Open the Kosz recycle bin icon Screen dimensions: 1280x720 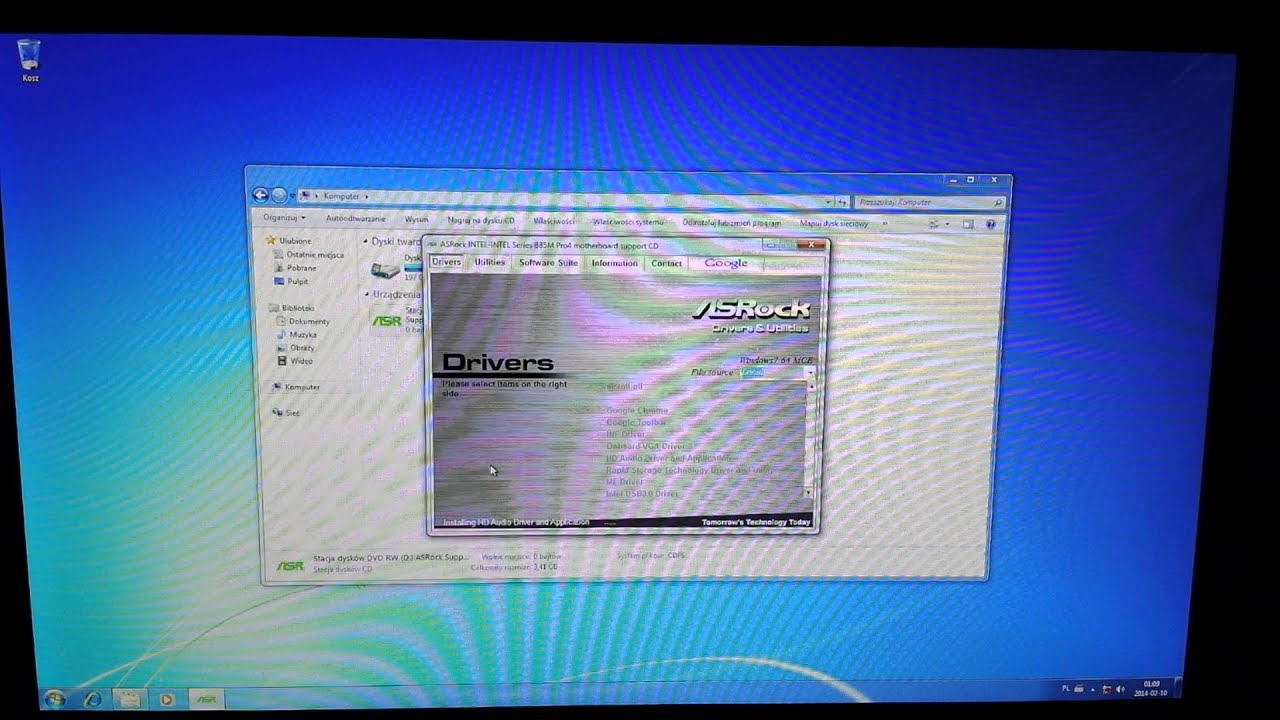click(x=30, y=59)
